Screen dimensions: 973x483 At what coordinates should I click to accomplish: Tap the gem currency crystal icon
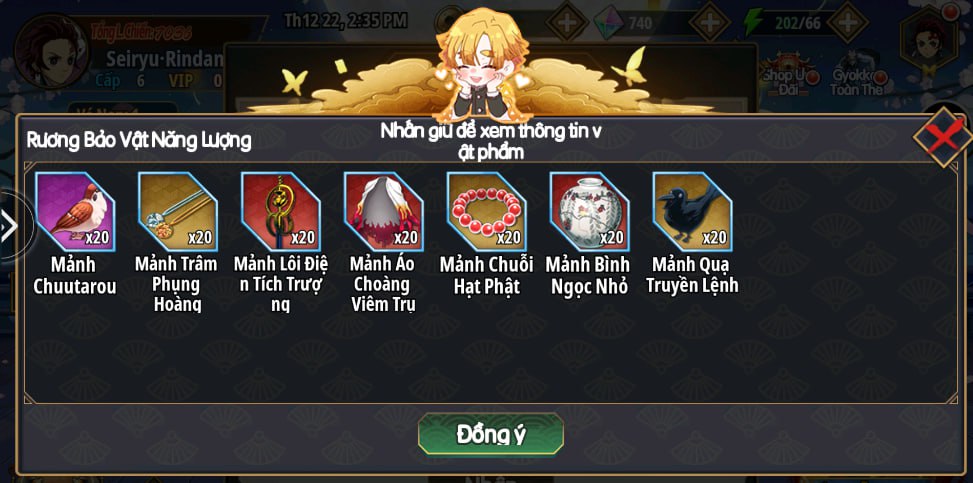pos(609,23)
